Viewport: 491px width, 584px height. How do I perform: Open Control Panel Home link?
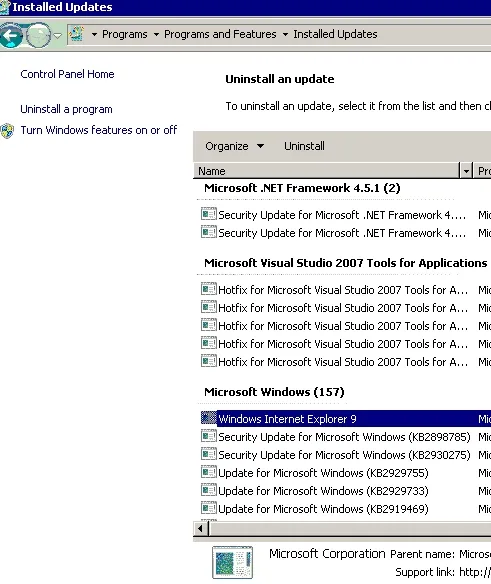coord(67,74)
